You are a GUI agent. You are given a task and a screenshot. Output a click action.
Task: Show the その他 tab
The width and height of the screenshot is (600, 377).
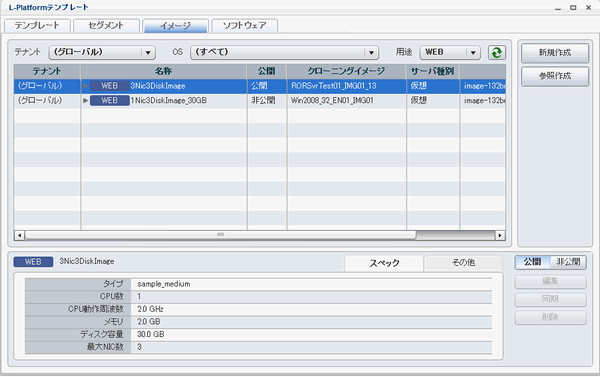(463, 263)
